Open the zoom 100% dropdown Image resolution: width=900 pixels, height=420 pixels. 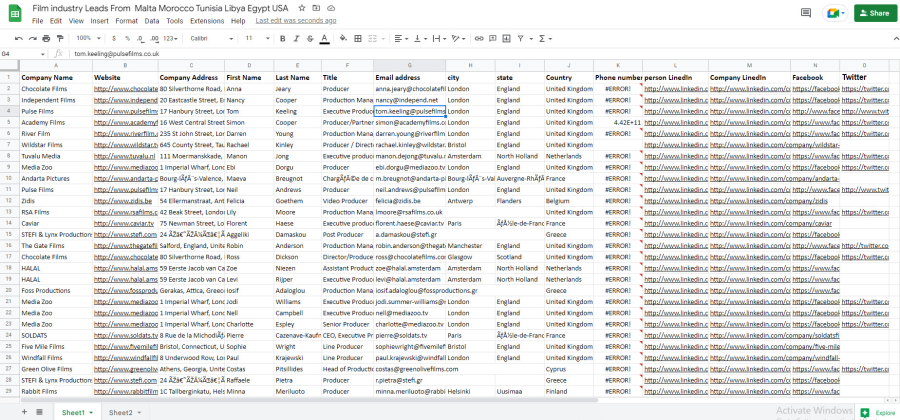[x=89, y=38]
